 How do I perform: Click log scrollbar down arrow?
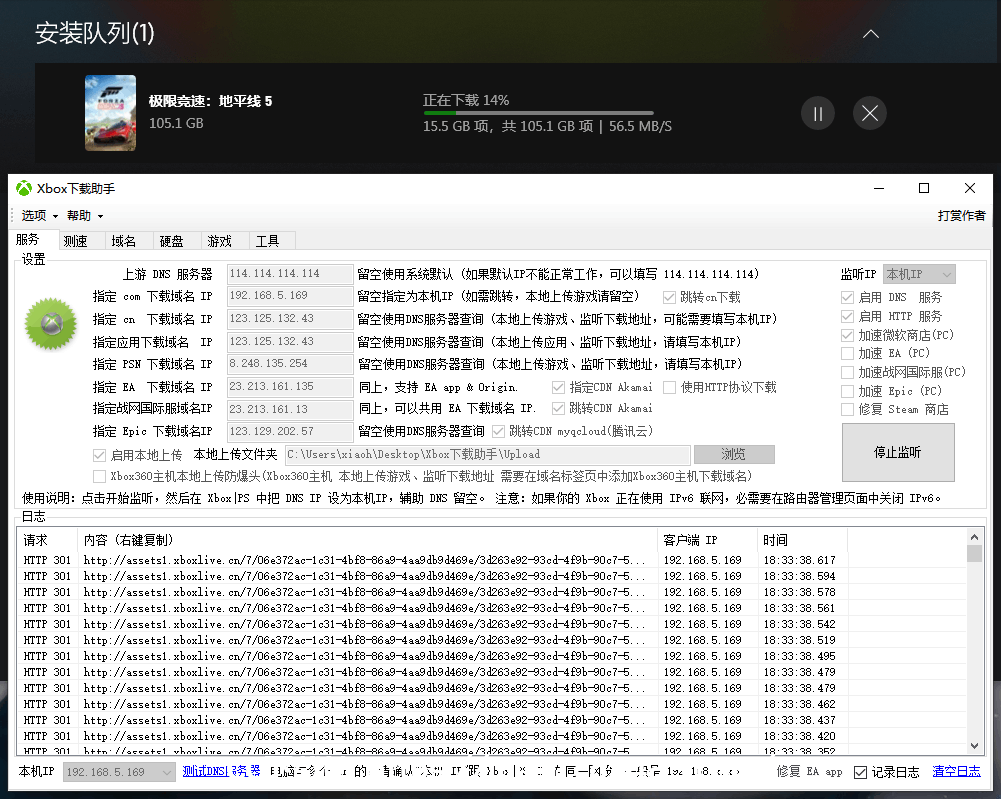(974, 745)
